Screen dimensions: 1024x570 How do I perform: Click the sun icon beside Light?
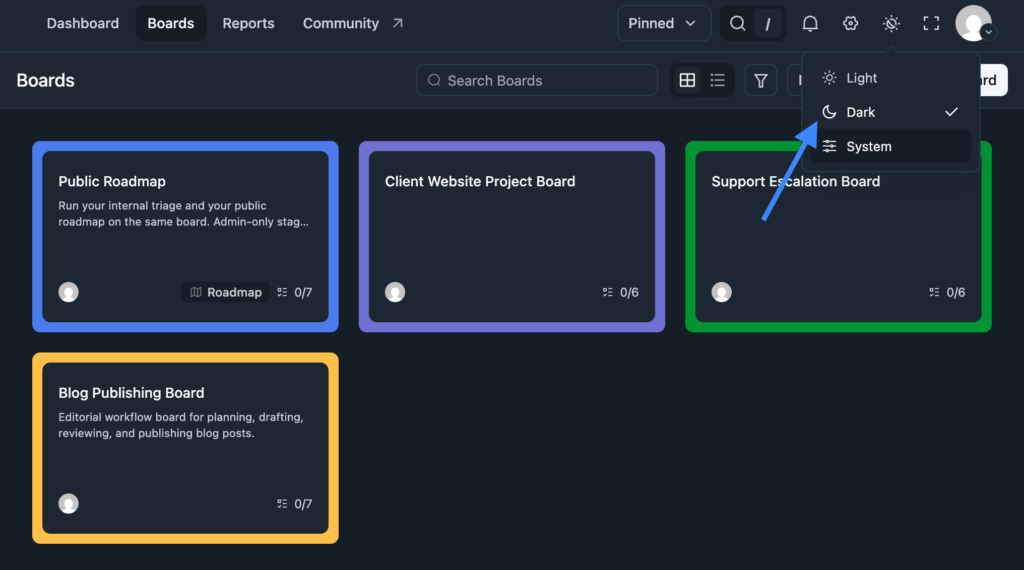click(x=829, y=78)
